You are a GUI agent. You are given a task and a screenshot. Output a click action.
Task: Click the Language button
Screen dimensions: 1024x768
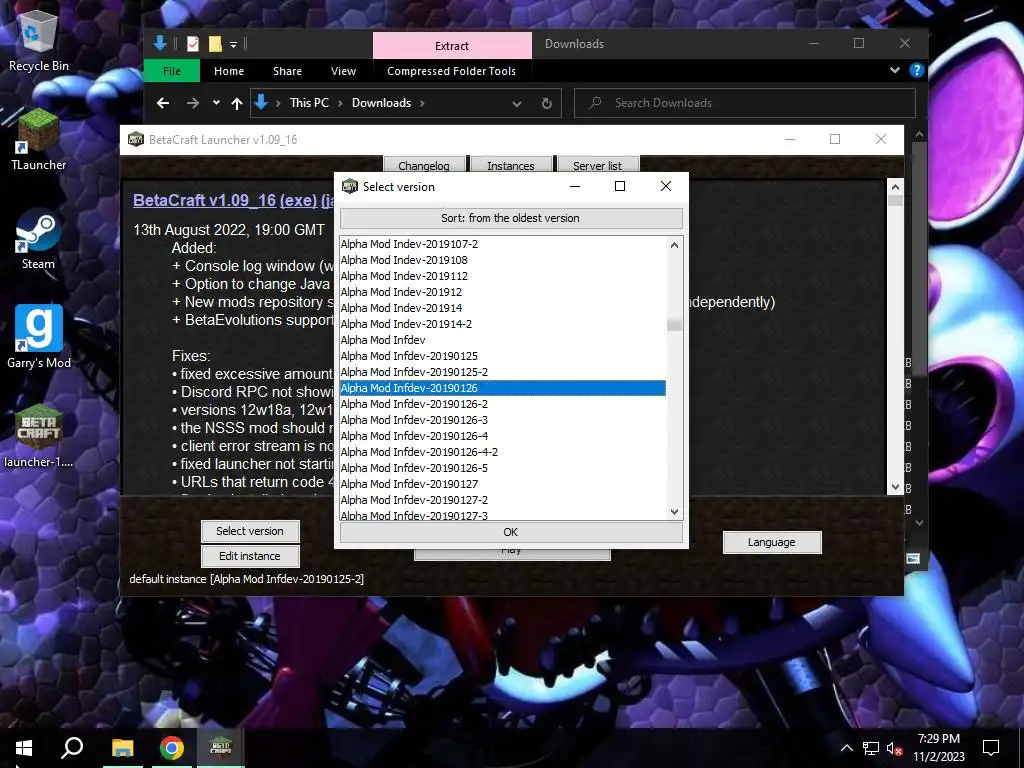coord(772,542)
